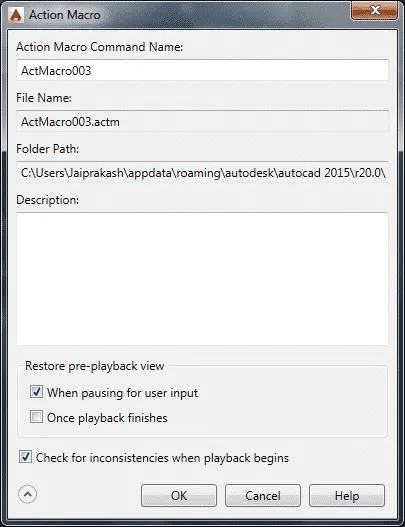Click the 'Restore pre-playback view' group heading
The image size is (405, 527).
(95, 366)
